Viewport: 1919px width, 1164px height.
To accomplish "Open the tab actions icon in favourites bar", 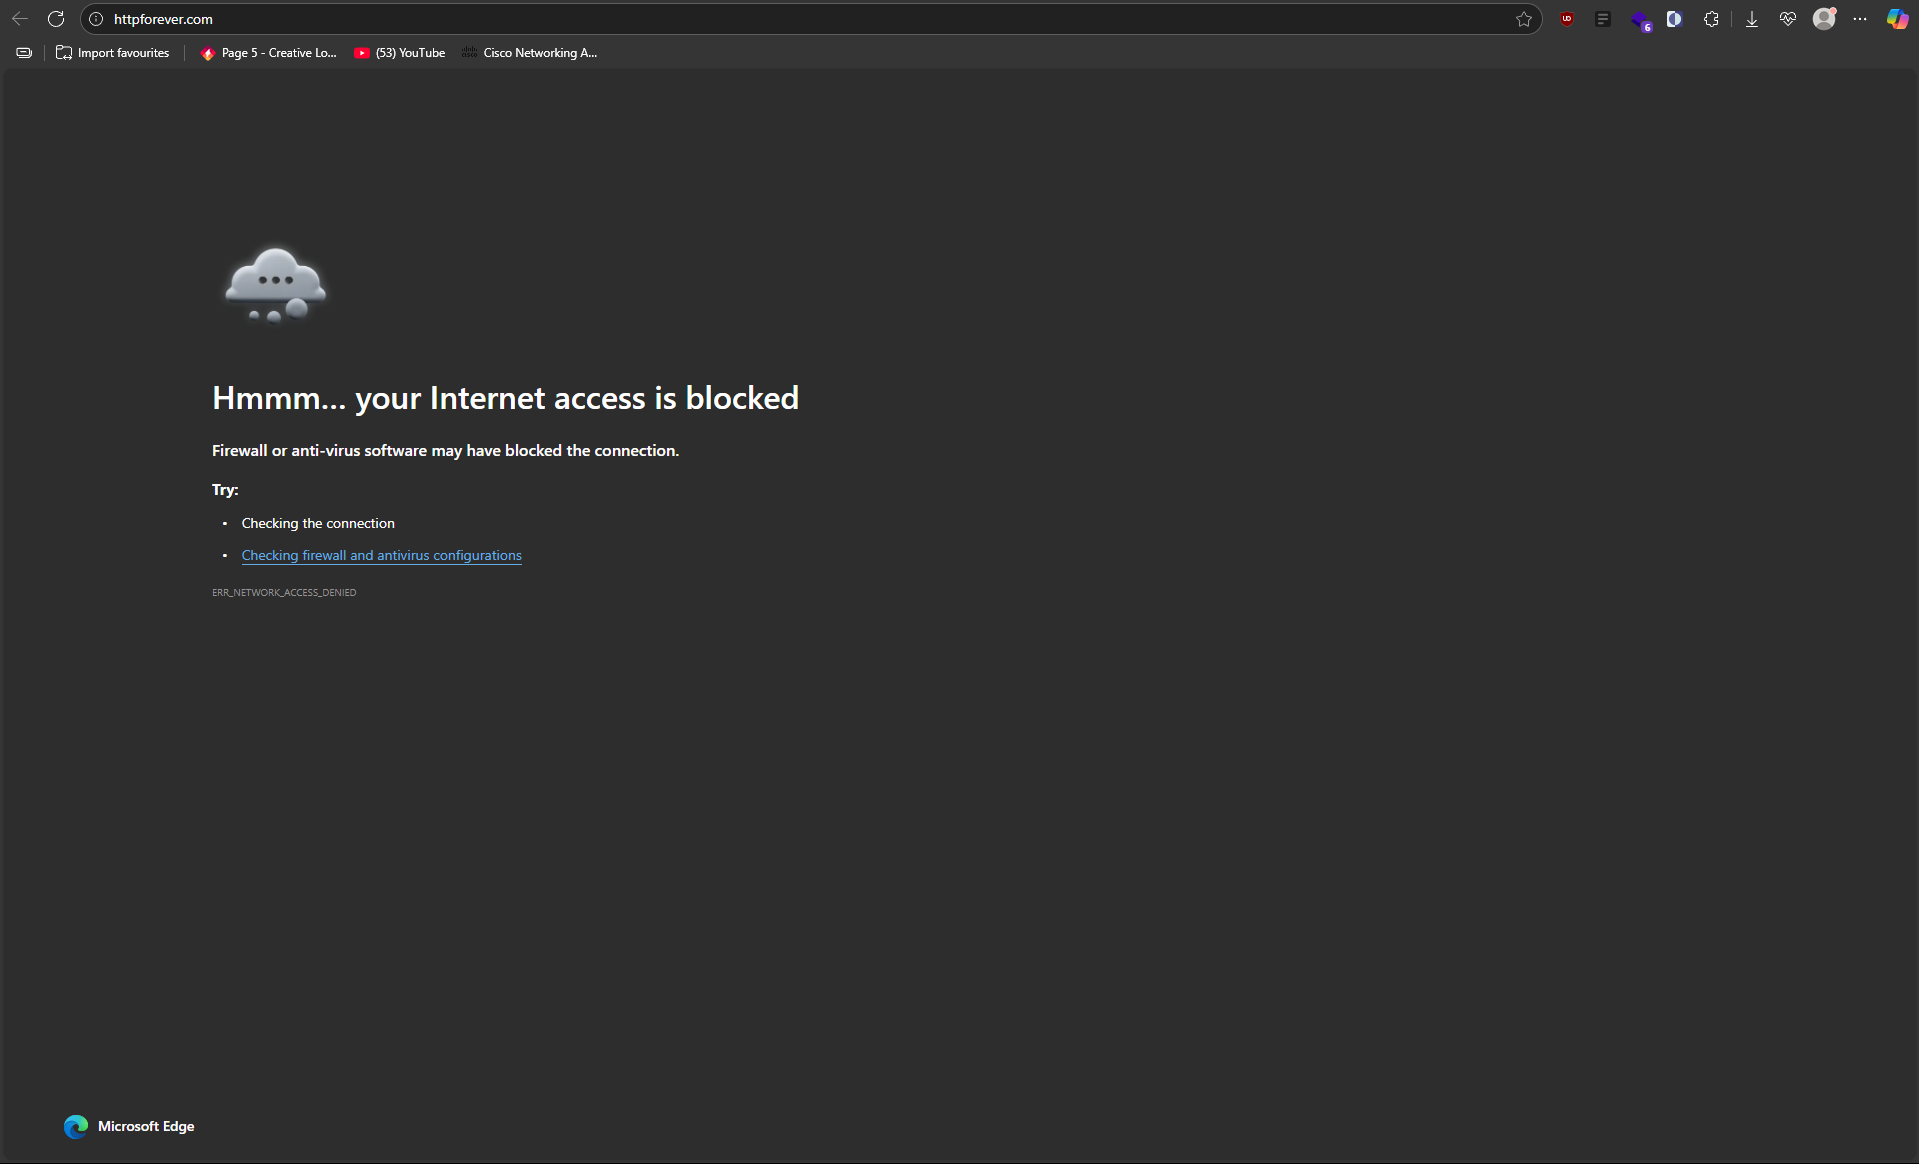I will (24, 53).
